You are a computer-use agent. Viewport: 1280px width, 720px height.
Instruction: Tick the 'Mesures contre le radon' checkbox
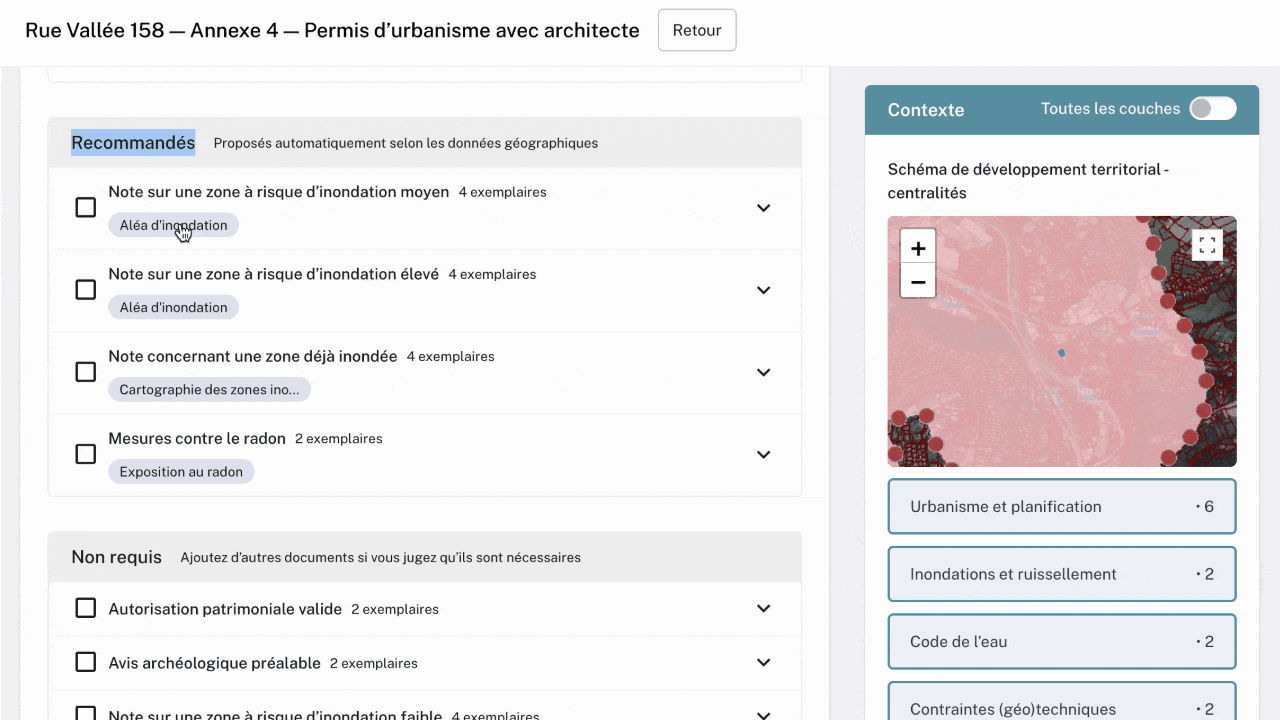(86, 454)
